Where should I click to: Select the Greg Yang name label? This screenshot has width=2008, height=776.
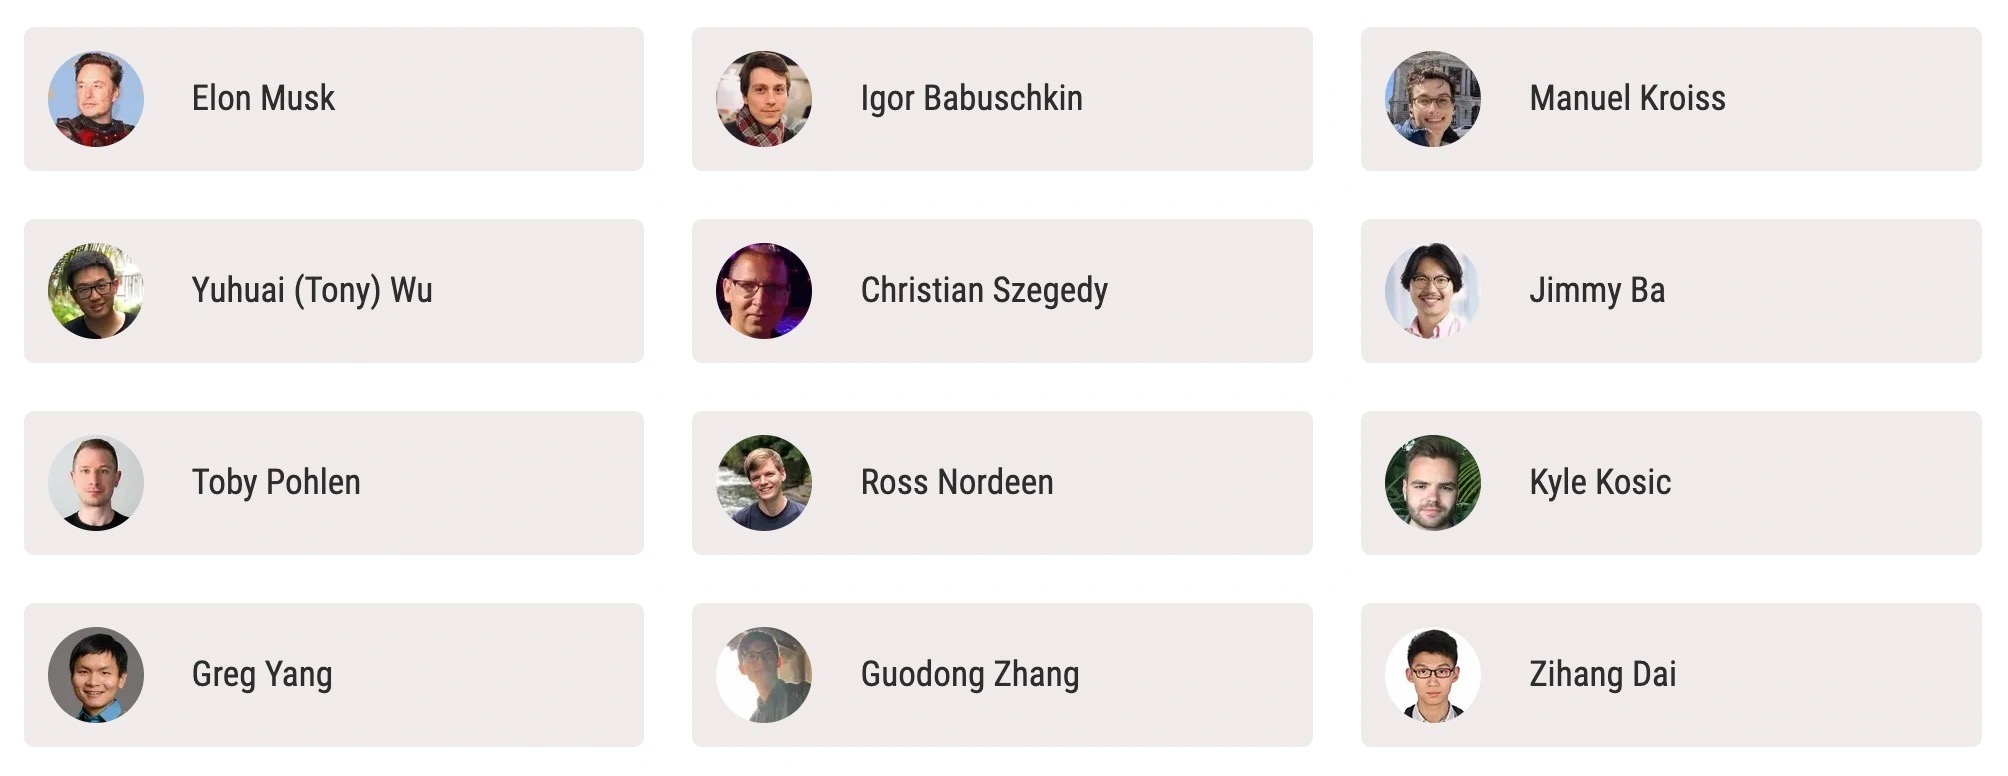(x=262, y=675)
